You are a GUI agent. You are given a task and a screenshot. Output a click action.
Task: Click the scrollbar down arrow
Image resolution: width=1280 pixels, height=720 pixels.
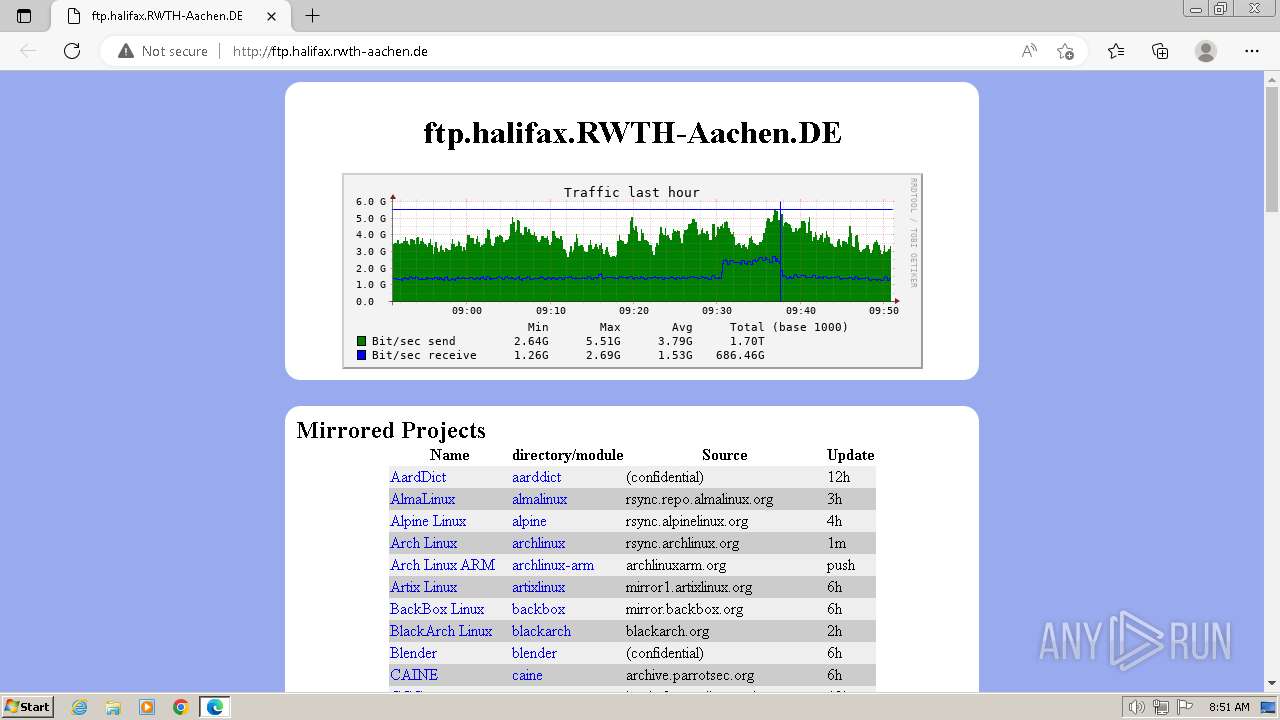click(x=1272, y=683)
